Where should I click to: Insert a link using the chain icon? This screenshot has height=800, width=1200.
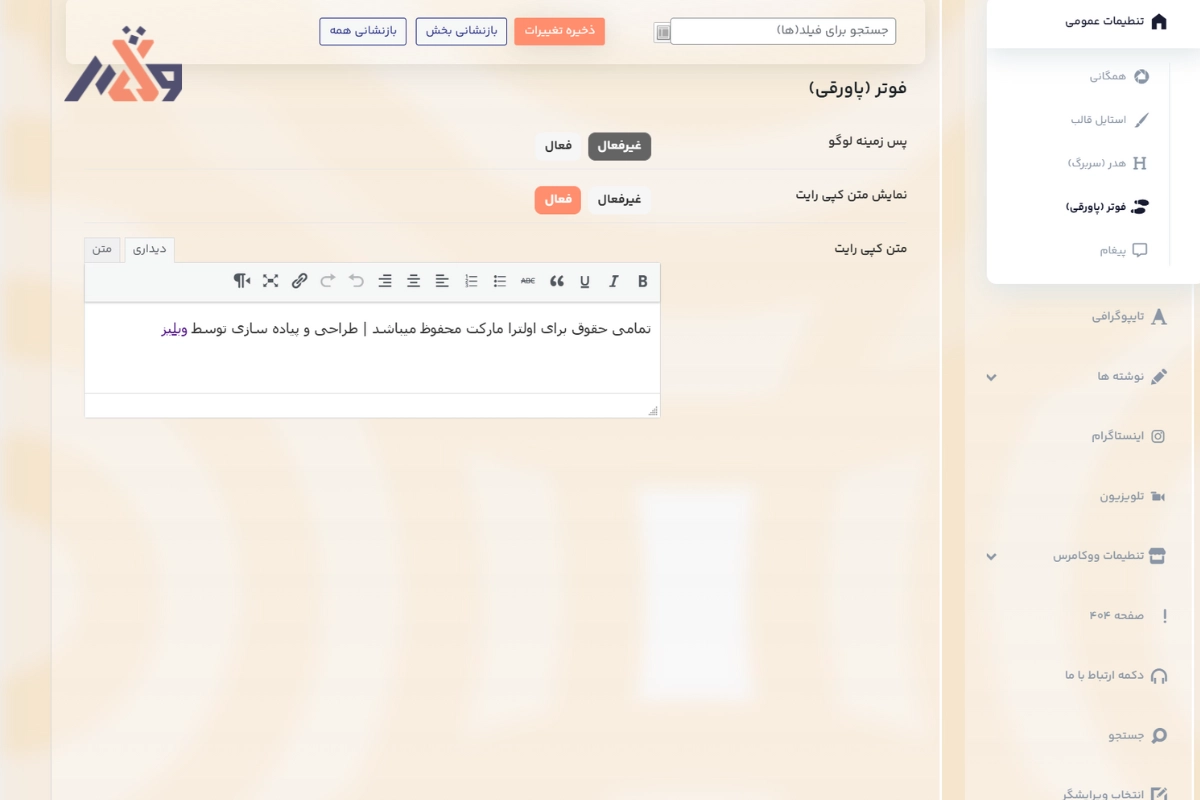(x=299, y=281)
